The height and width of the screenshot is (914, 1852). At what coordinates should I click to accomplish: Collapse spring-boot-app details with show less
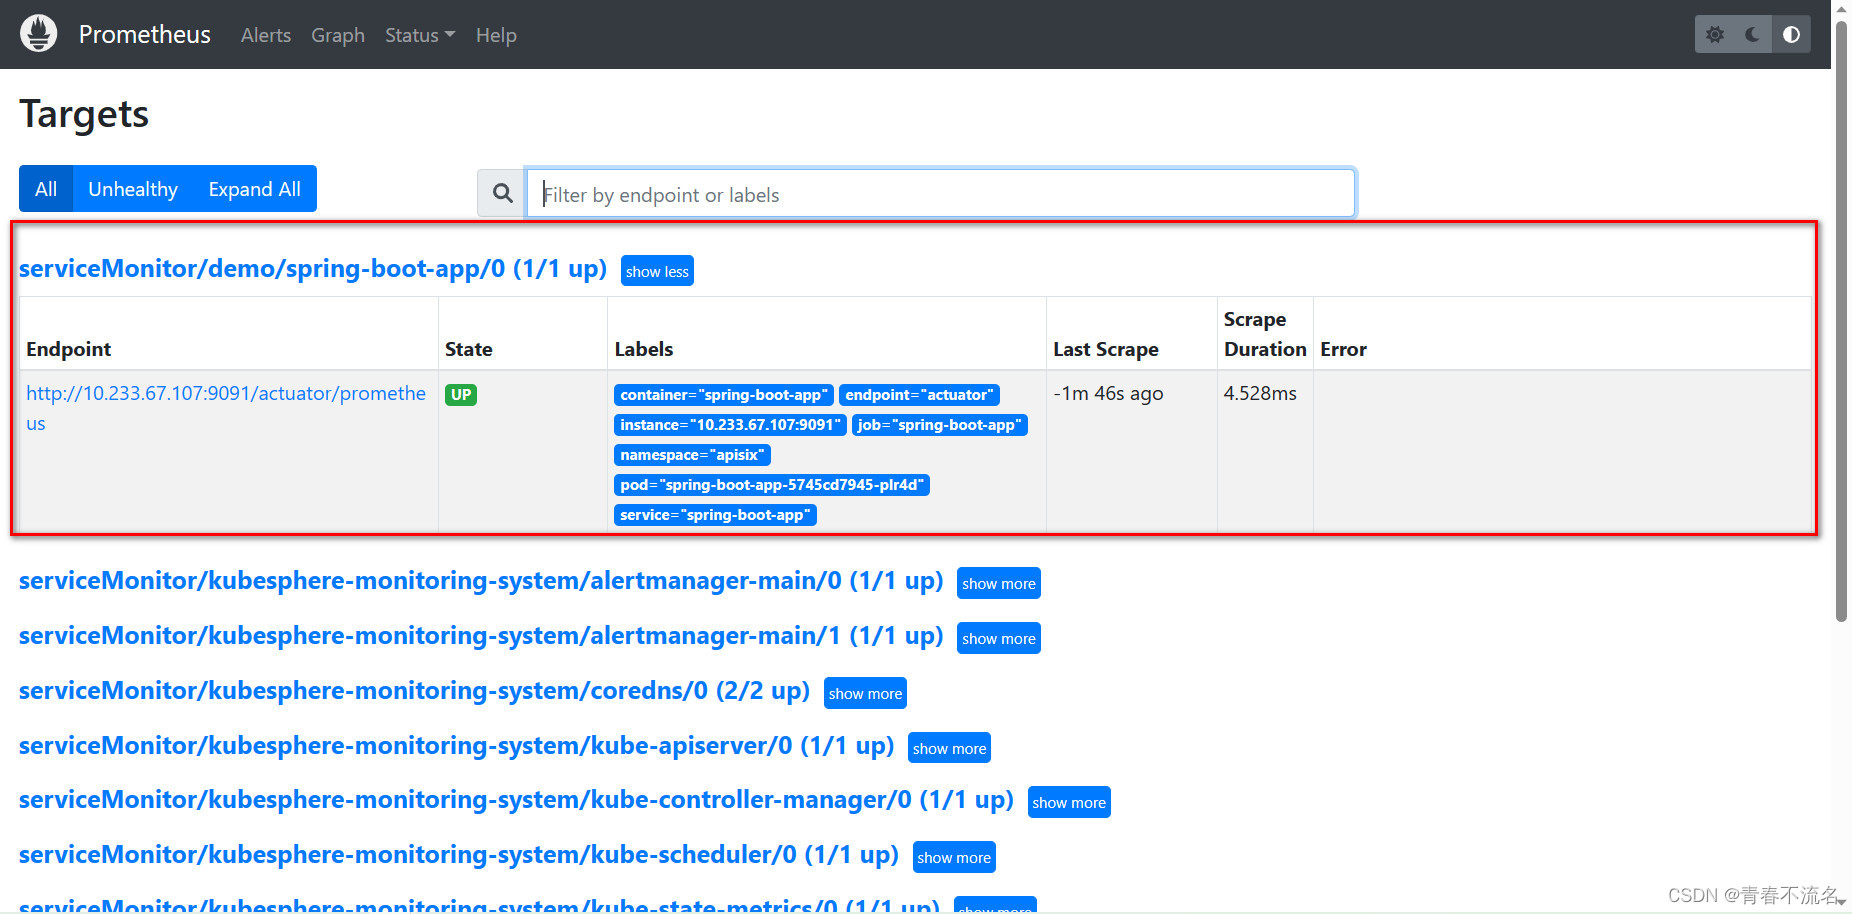coord(656,270)
